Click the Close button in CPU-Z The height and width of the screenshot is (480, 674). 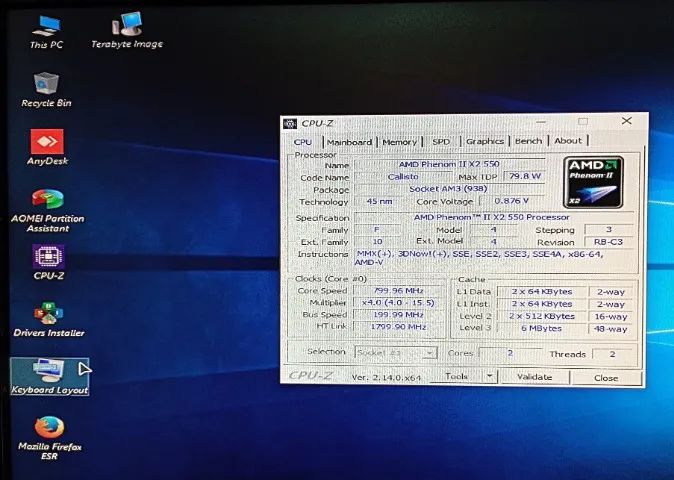pos(606,378)
